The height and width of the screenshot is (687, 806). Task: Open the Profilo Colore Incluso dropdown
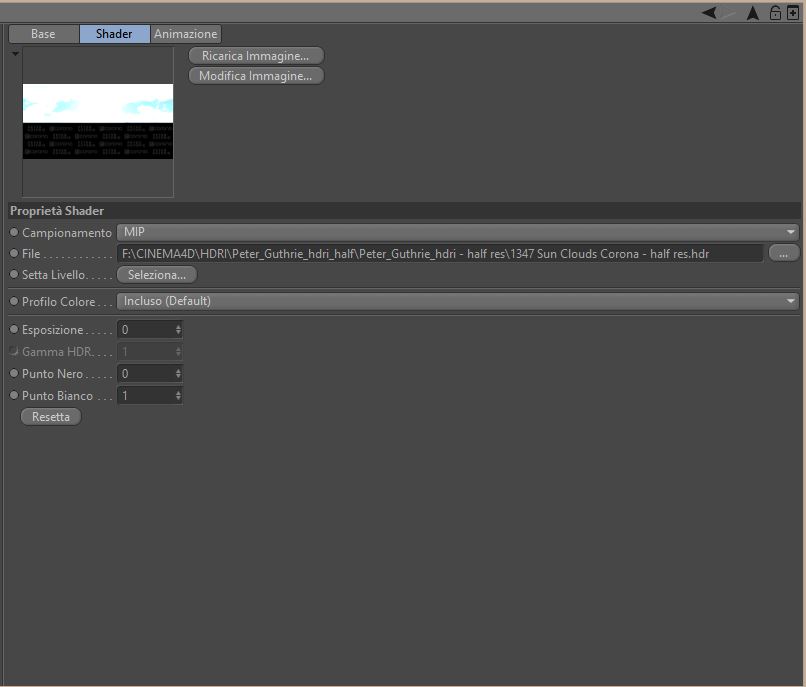(457, 301)
